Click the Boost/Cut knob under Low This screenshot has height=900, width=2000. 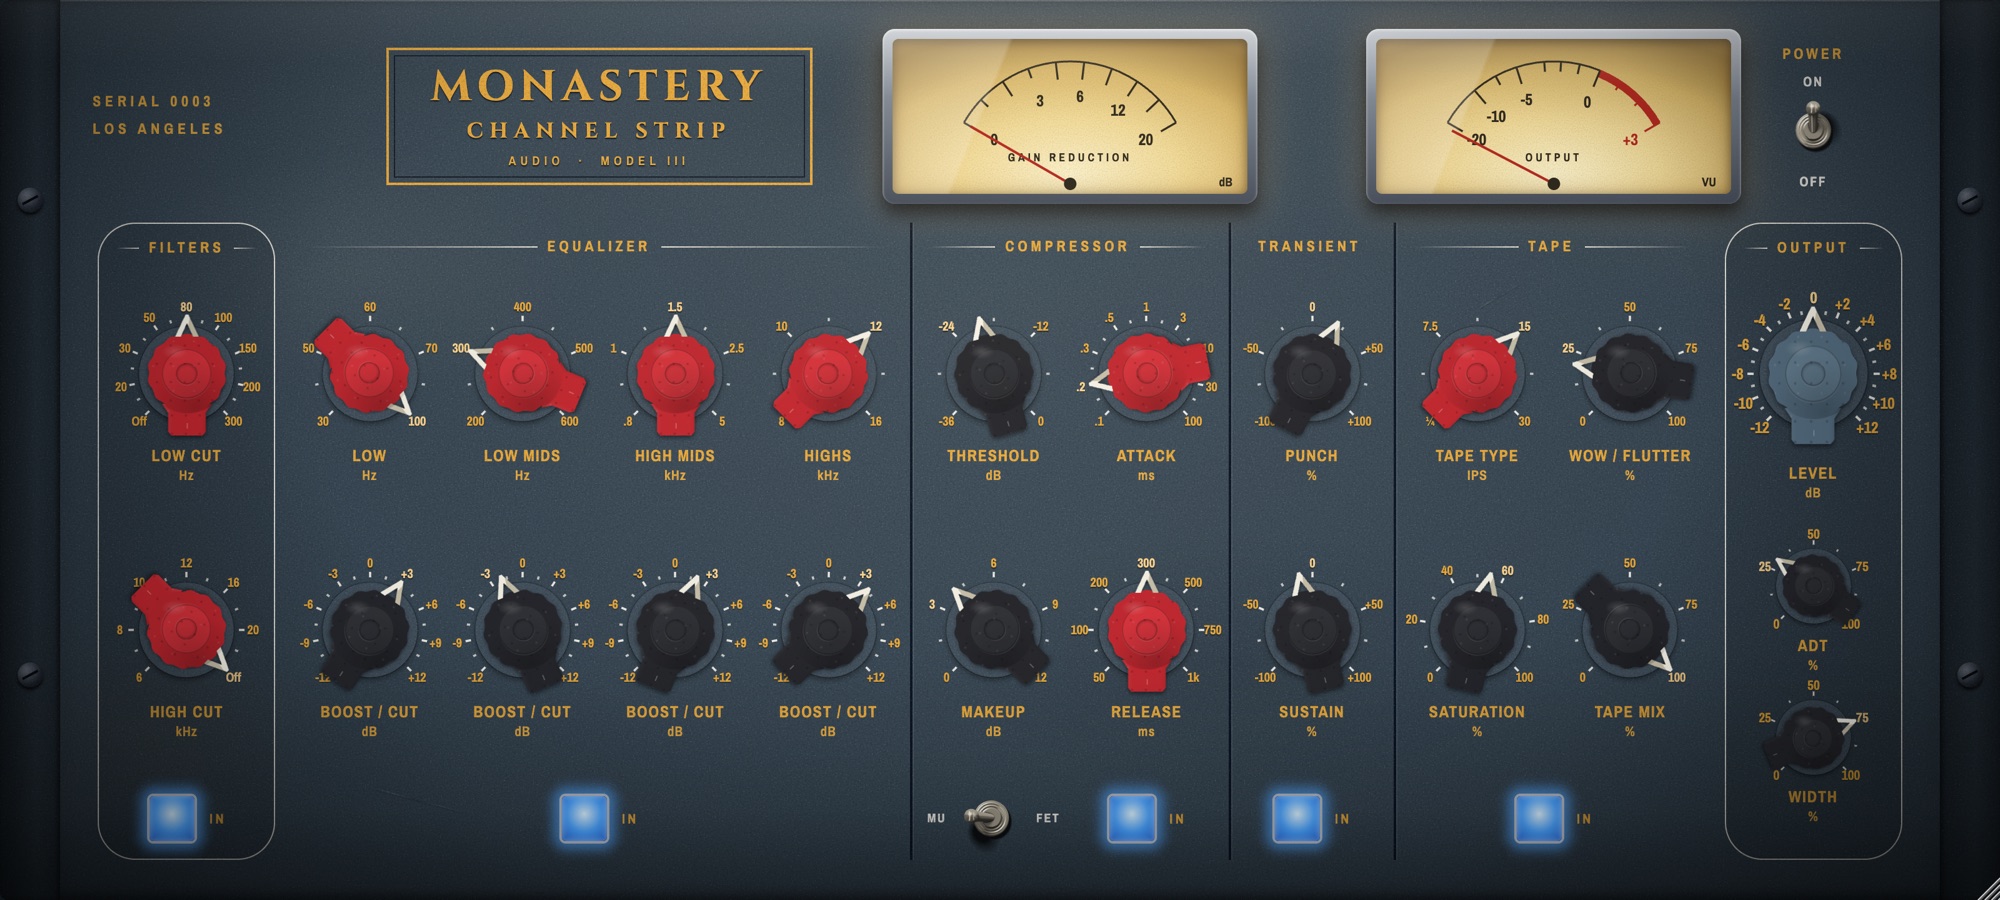[x=369, y=630]
